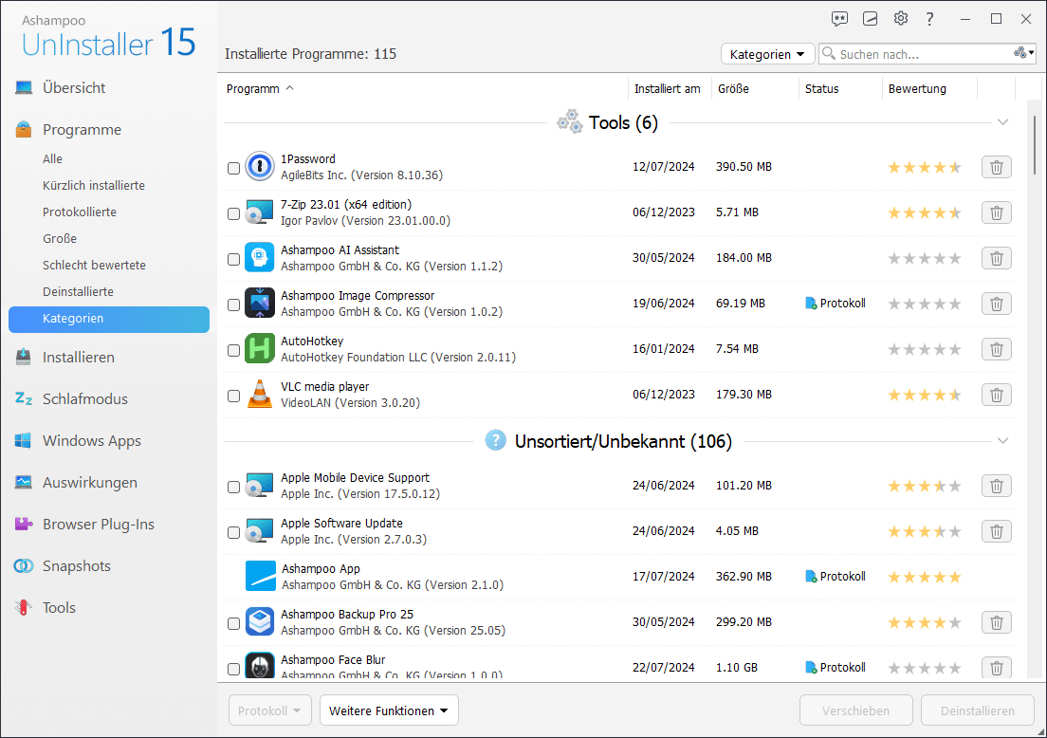Expand the Weitere Funktionen menu

coord(388,710)
